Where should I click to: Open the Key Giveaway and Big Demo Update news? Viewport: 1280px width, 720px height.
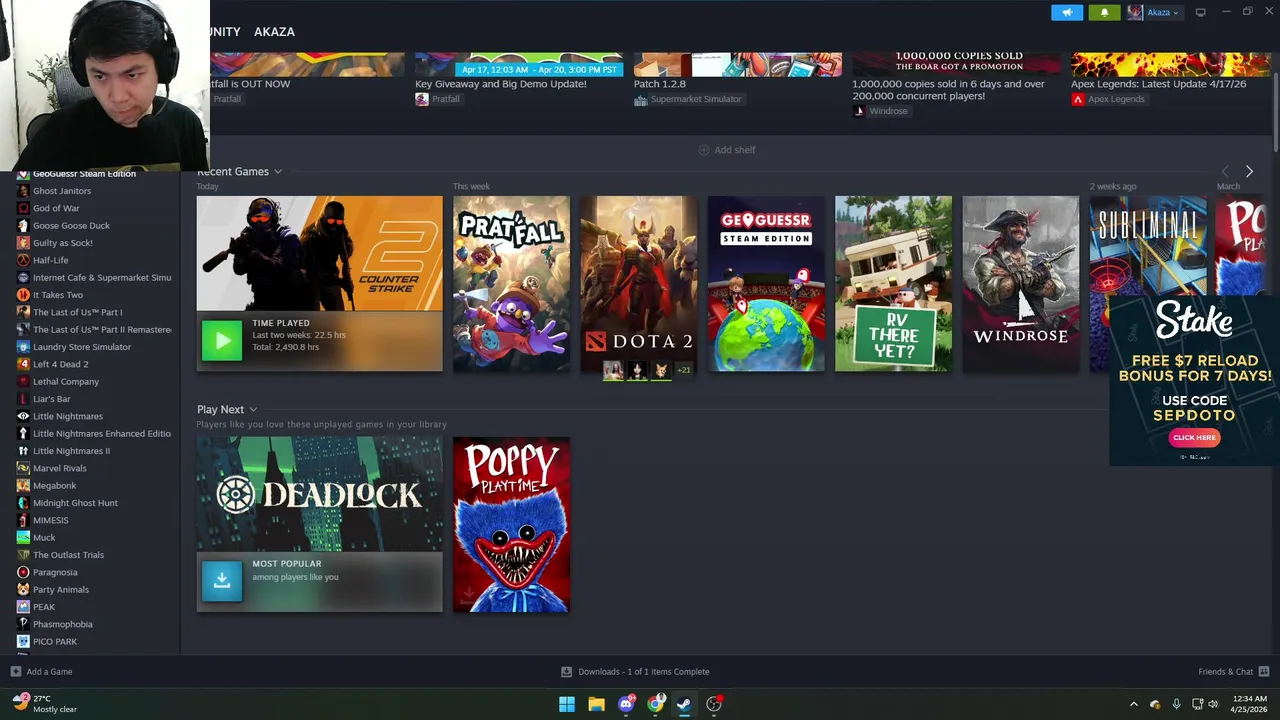pyautogui.click(x=501, y=84)
